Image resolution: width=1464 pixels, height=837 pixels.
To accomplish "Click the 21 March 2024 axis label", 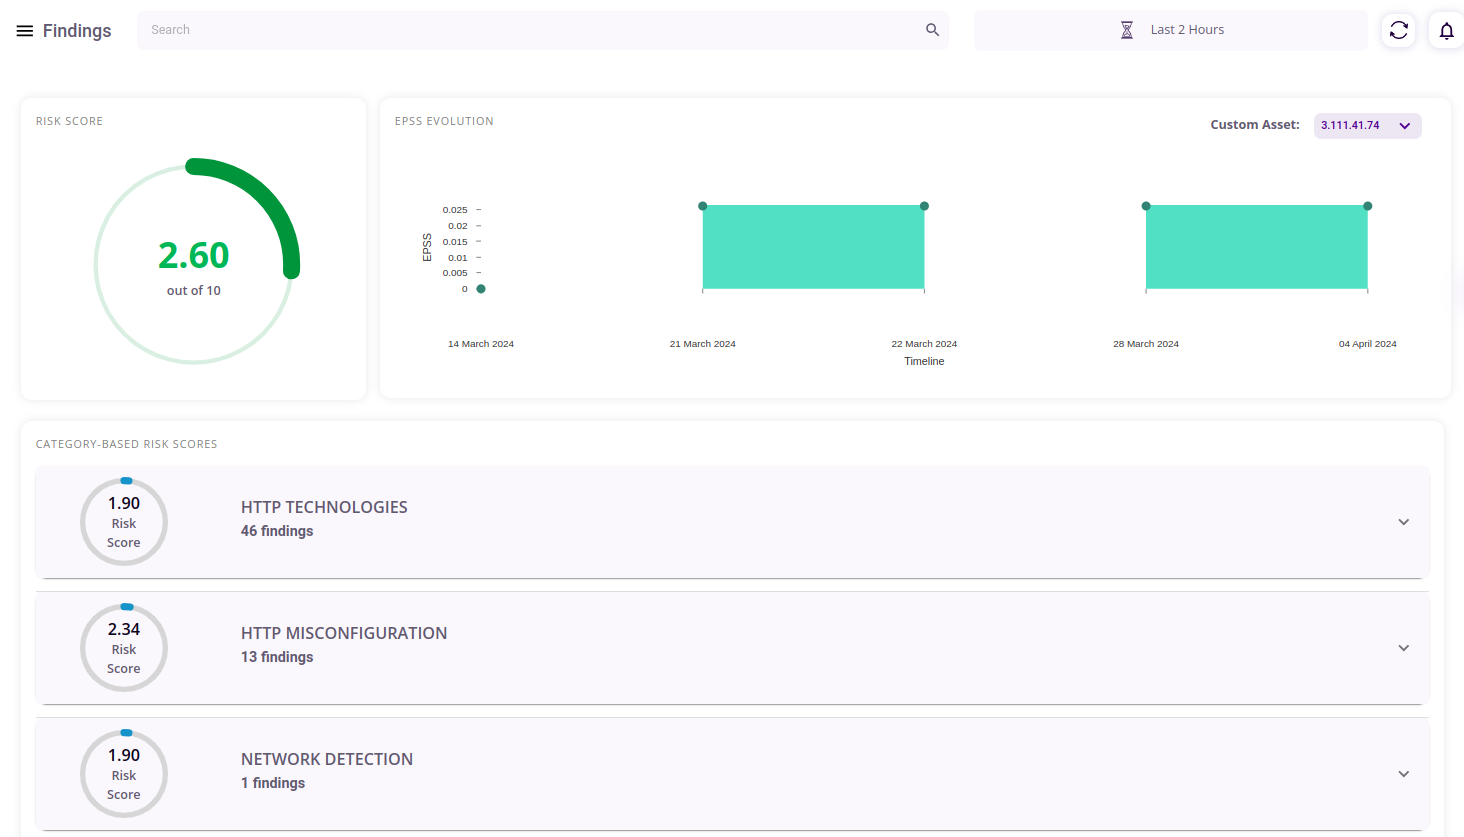I will 703,344.
